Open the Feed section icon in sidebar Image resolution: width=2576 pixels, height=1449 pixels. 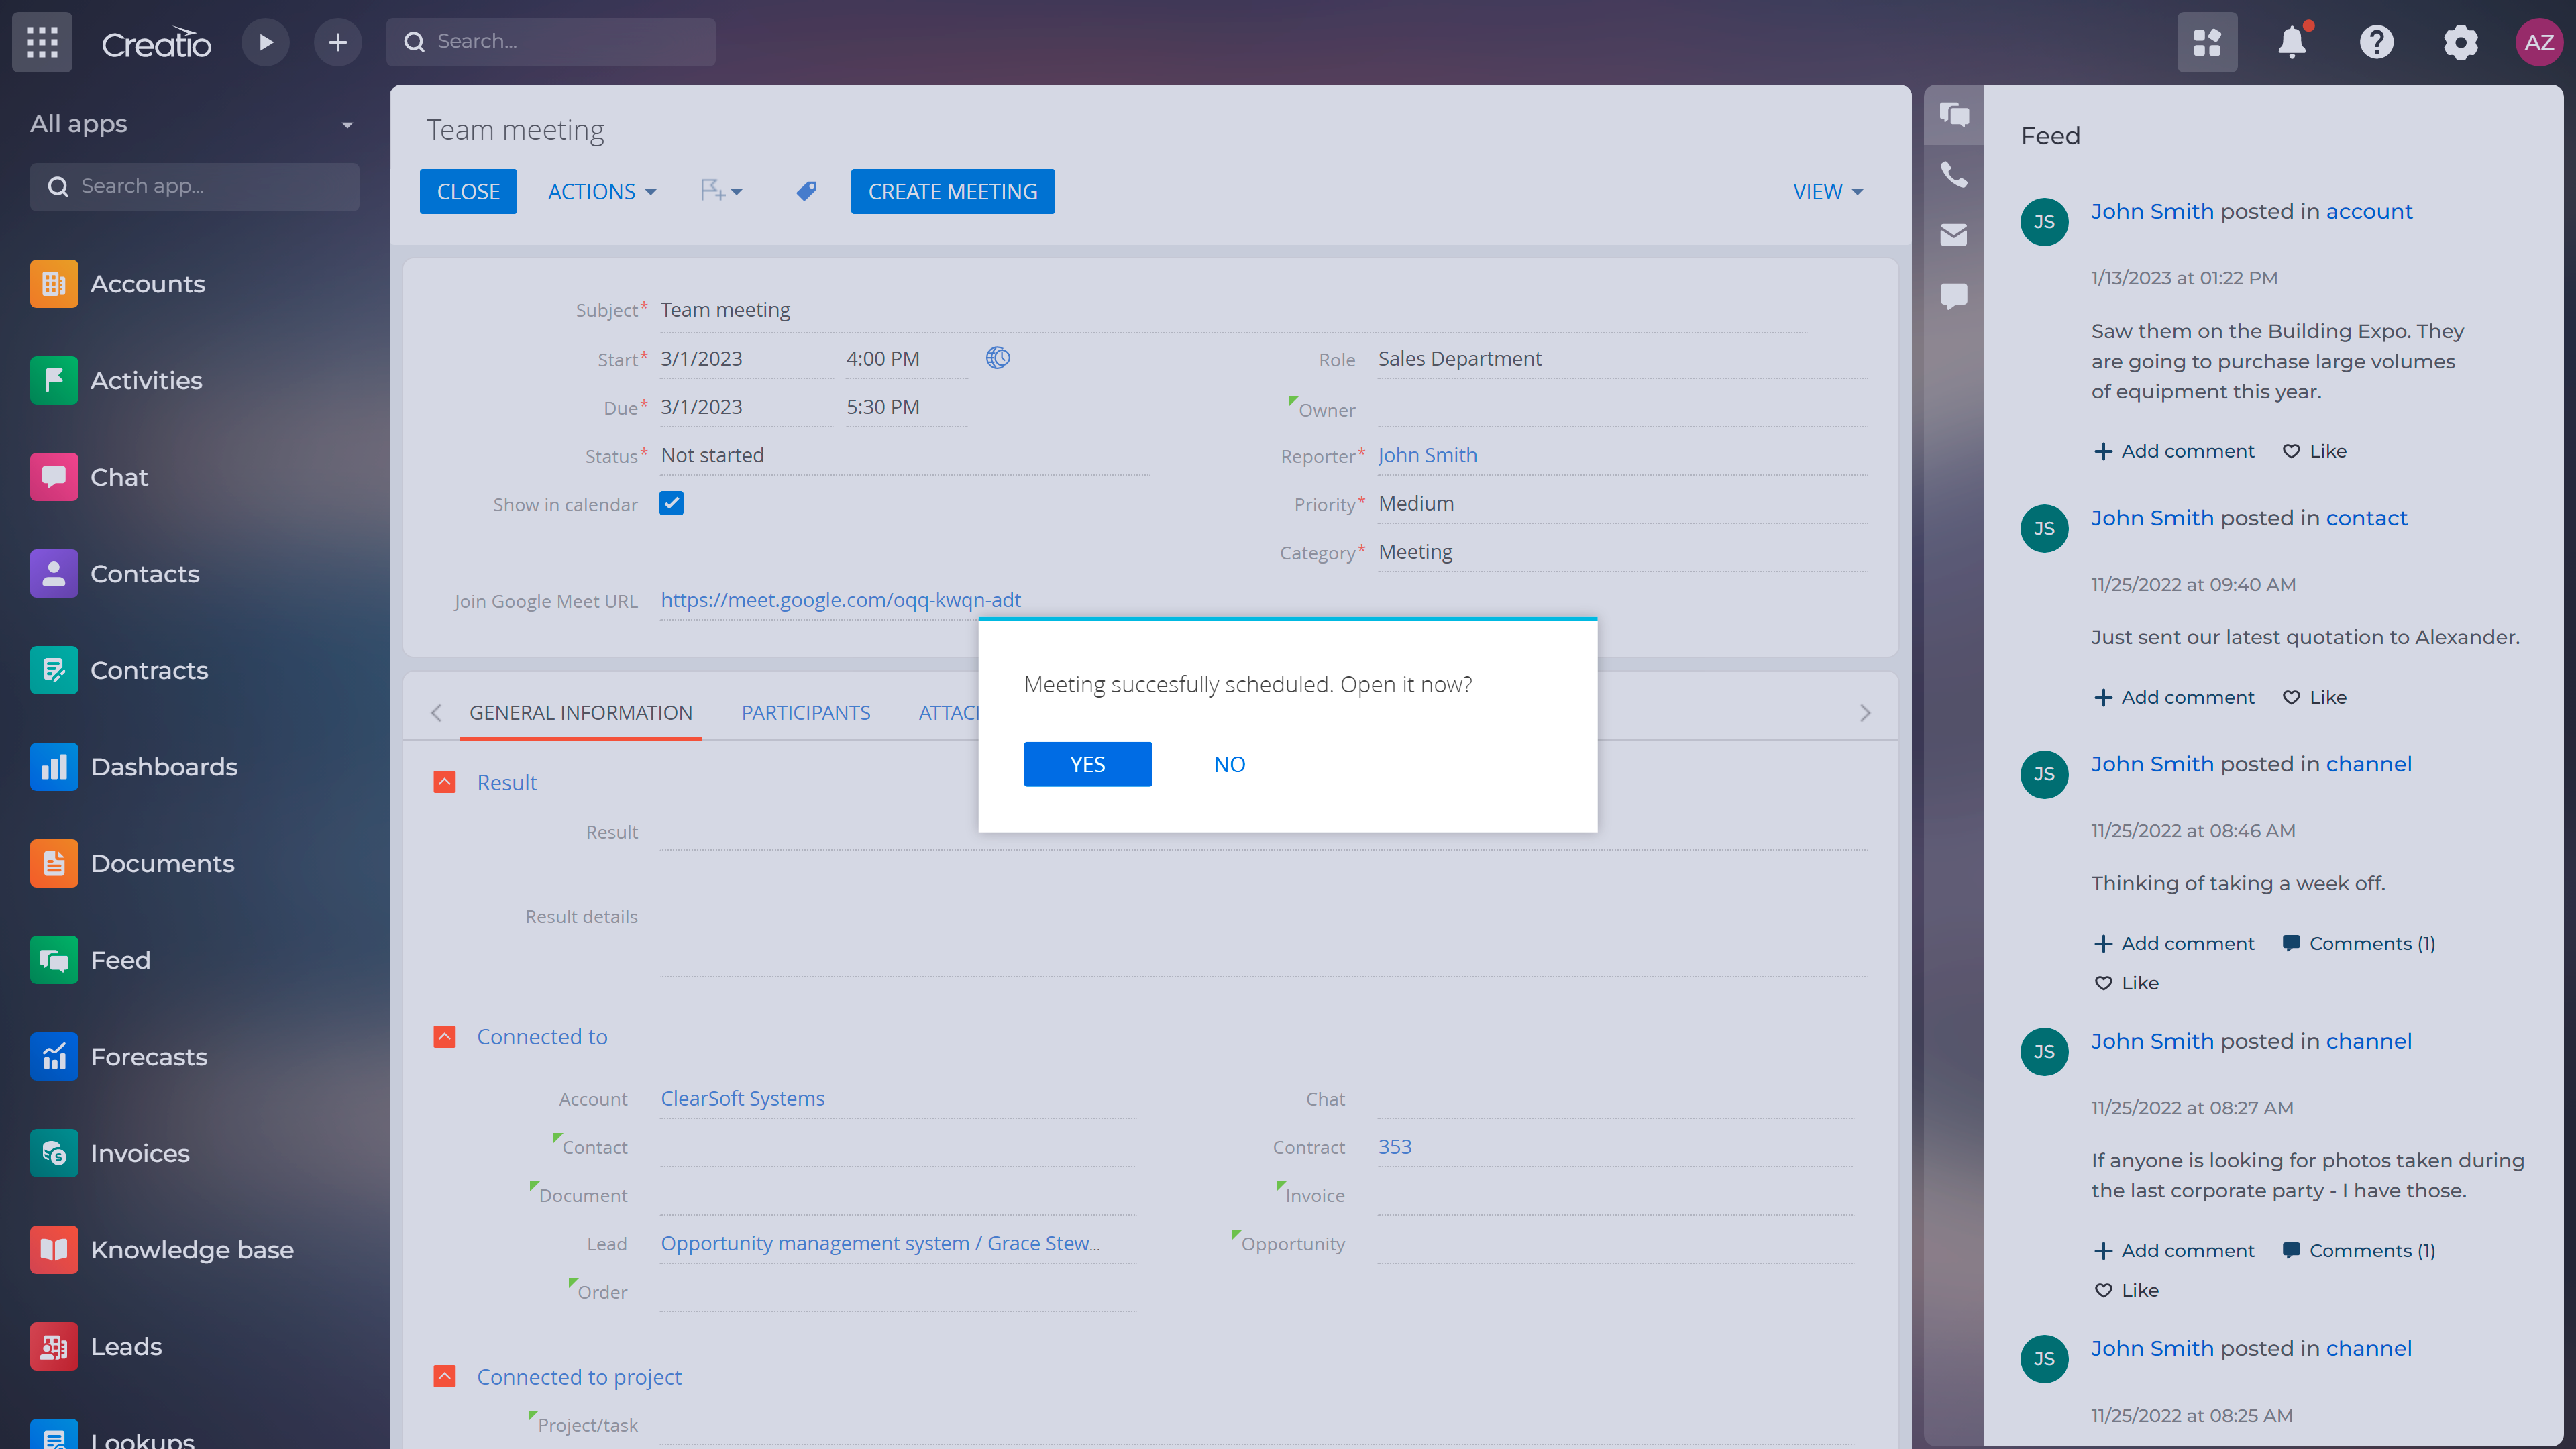54,960
